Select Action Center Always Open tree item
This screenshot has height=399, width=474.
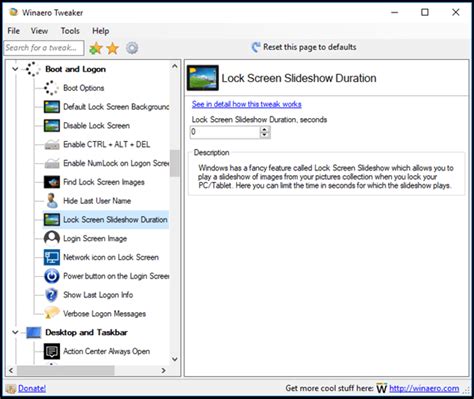point(107,351)
